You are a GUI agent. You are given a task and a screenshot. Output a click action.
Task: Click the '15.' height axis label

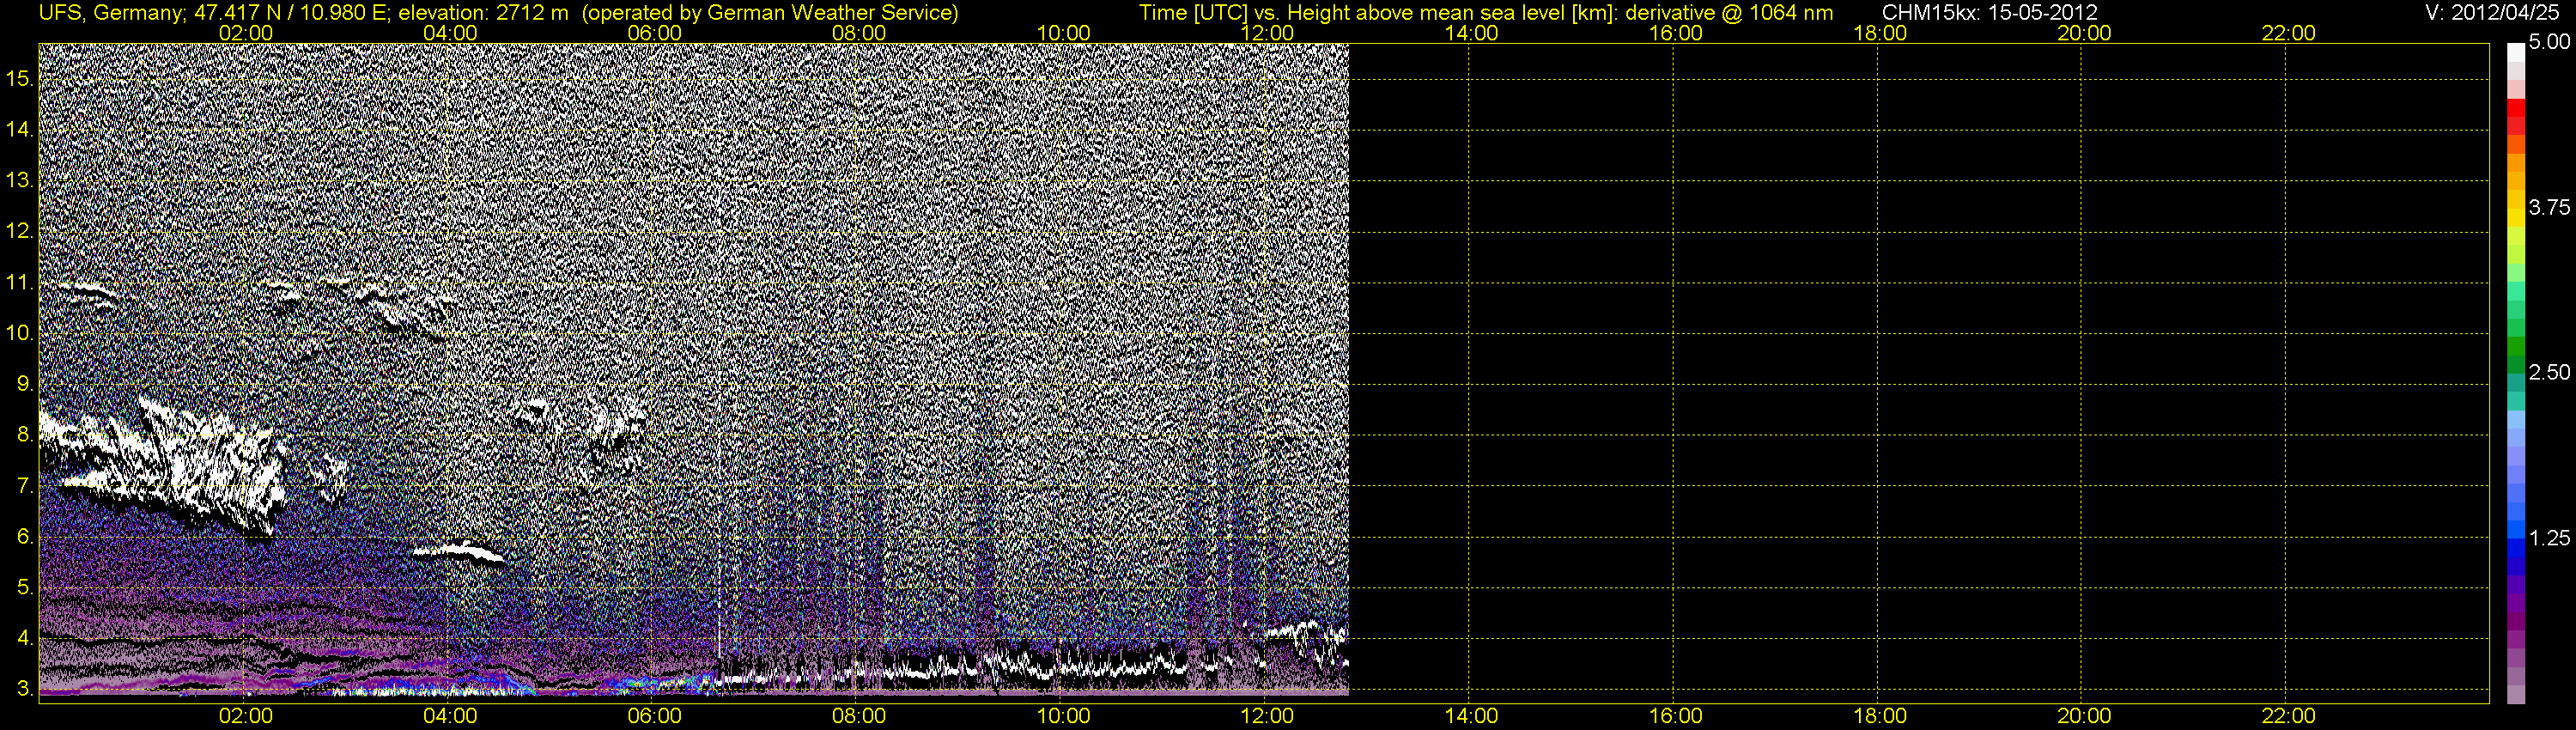(20, 78)
